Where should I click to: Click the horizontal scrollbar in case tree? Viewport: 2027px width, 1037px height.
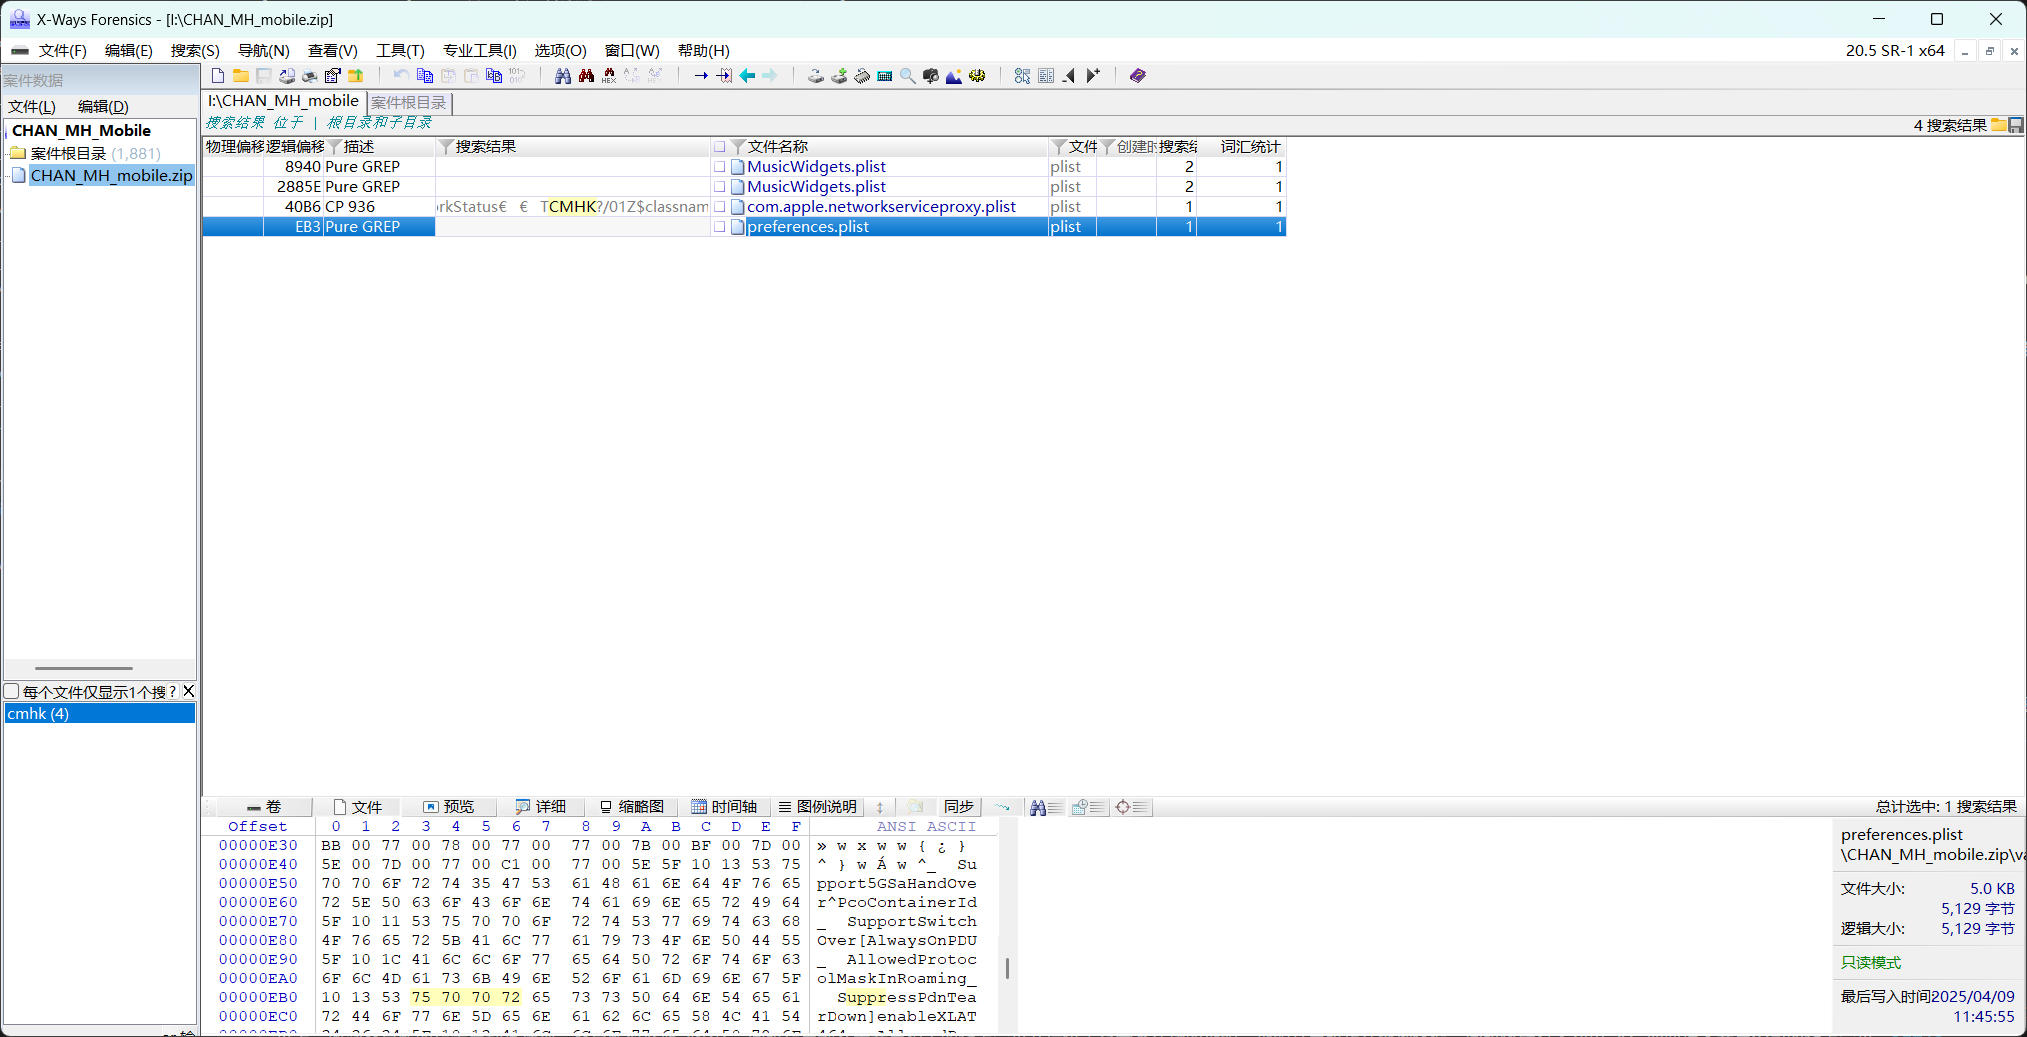coord(84,668)
